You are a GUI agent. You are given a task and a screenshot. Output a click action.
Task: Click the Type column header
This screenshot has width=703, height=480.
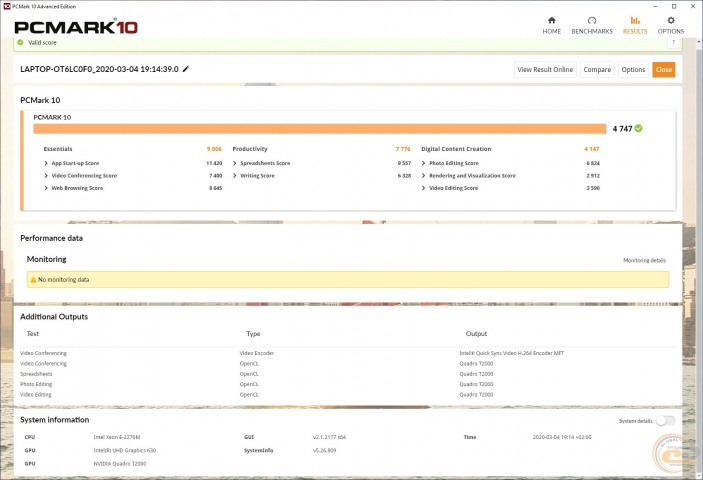click(253, 334)
